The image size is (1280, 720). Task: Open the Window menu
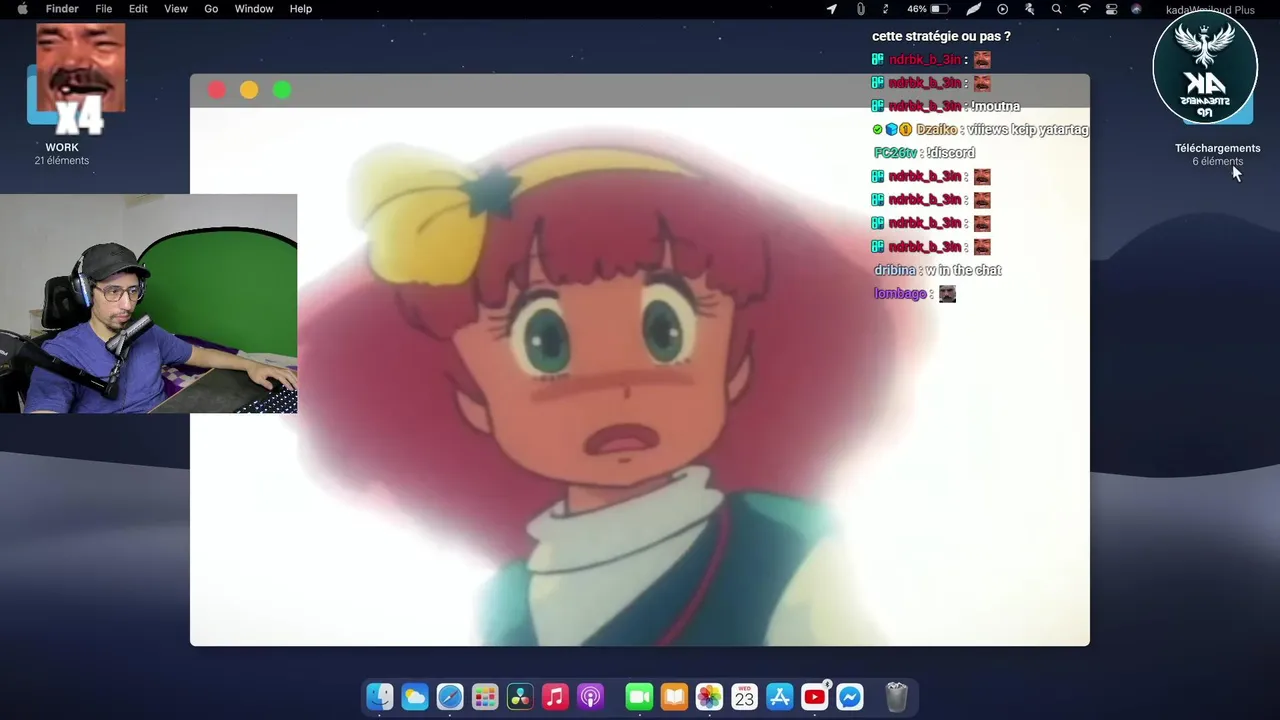(x=254, y=9)
